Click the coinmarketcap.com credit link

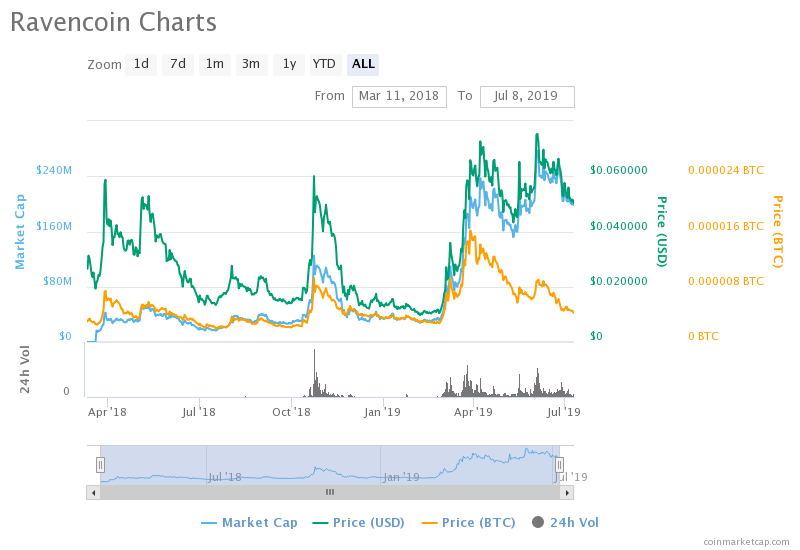pyautogui.click(x=746, y=542)
